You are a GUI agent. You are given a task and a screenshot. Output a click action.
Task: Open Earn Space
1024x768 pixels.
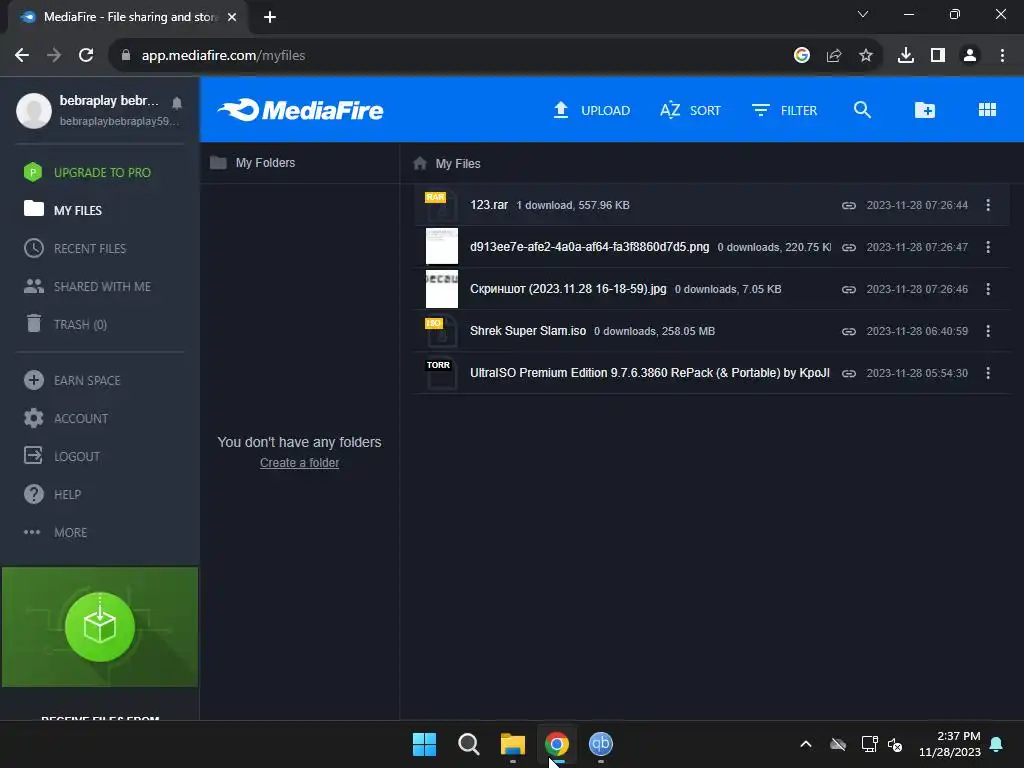coord(72,380)
